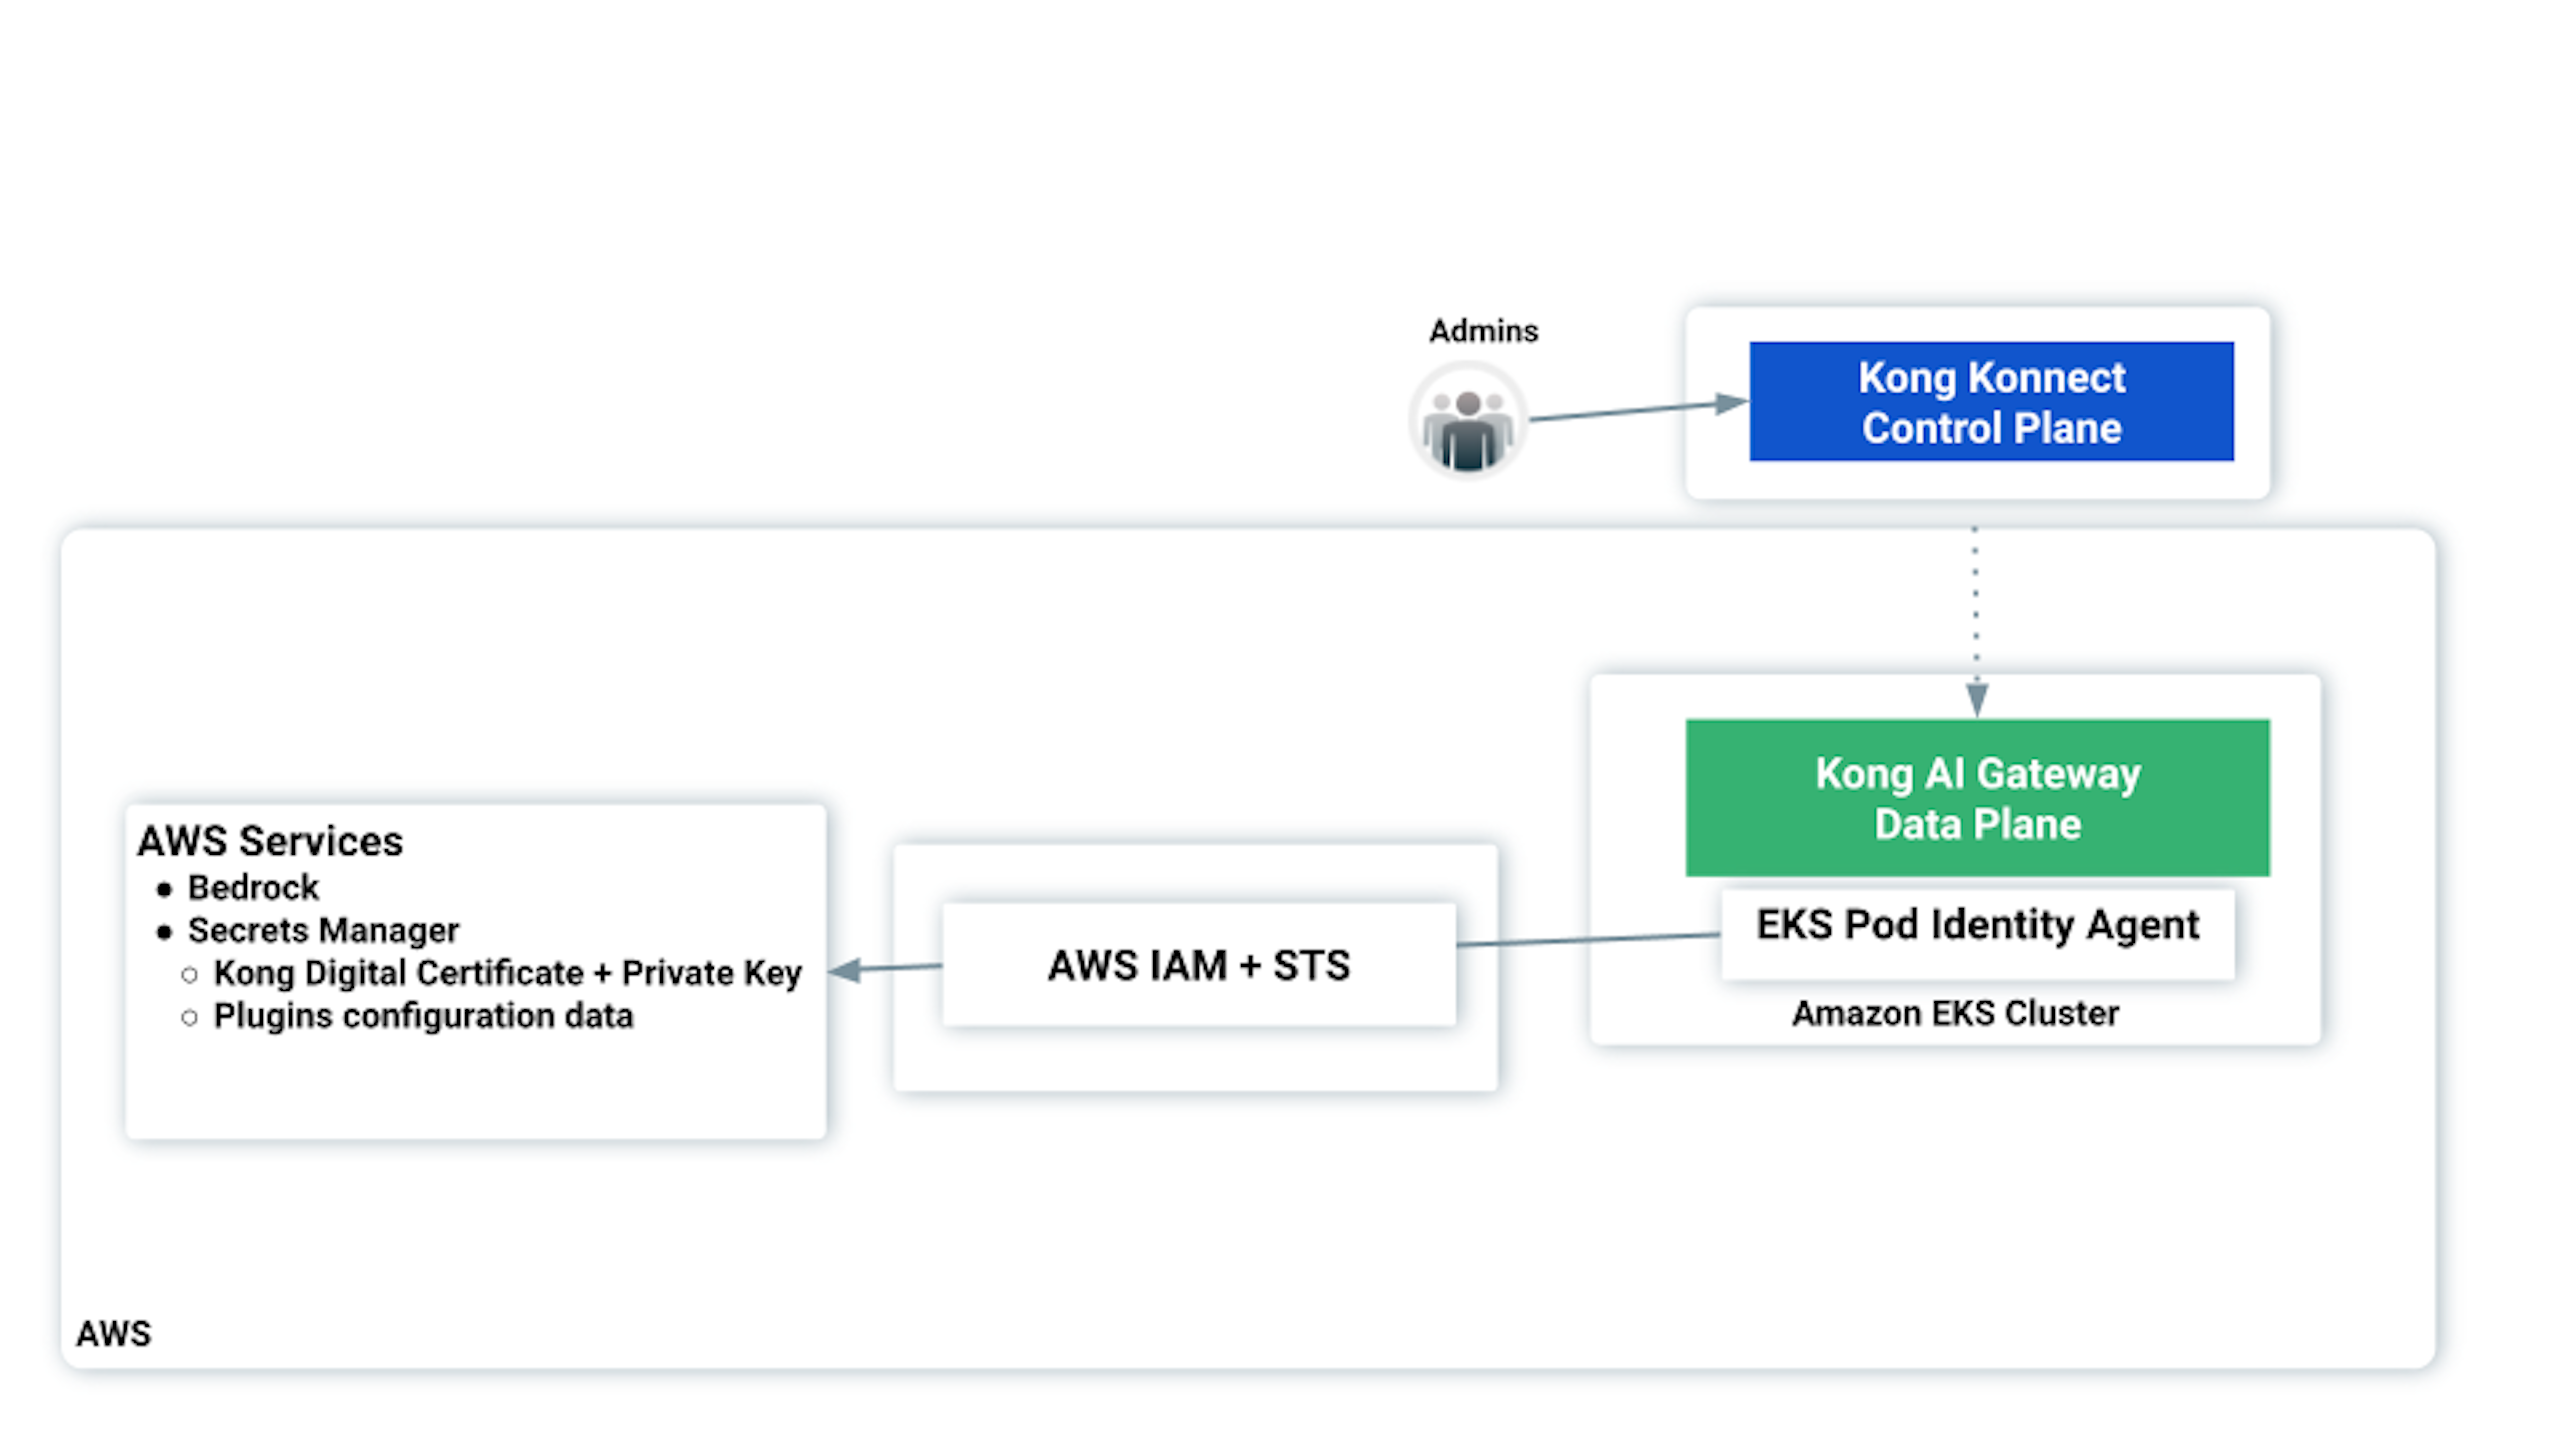This screenshot has height=1440, width=2560.
Task: Select Kong Digital Certificate + Private Key text
Action: (507, 973)
